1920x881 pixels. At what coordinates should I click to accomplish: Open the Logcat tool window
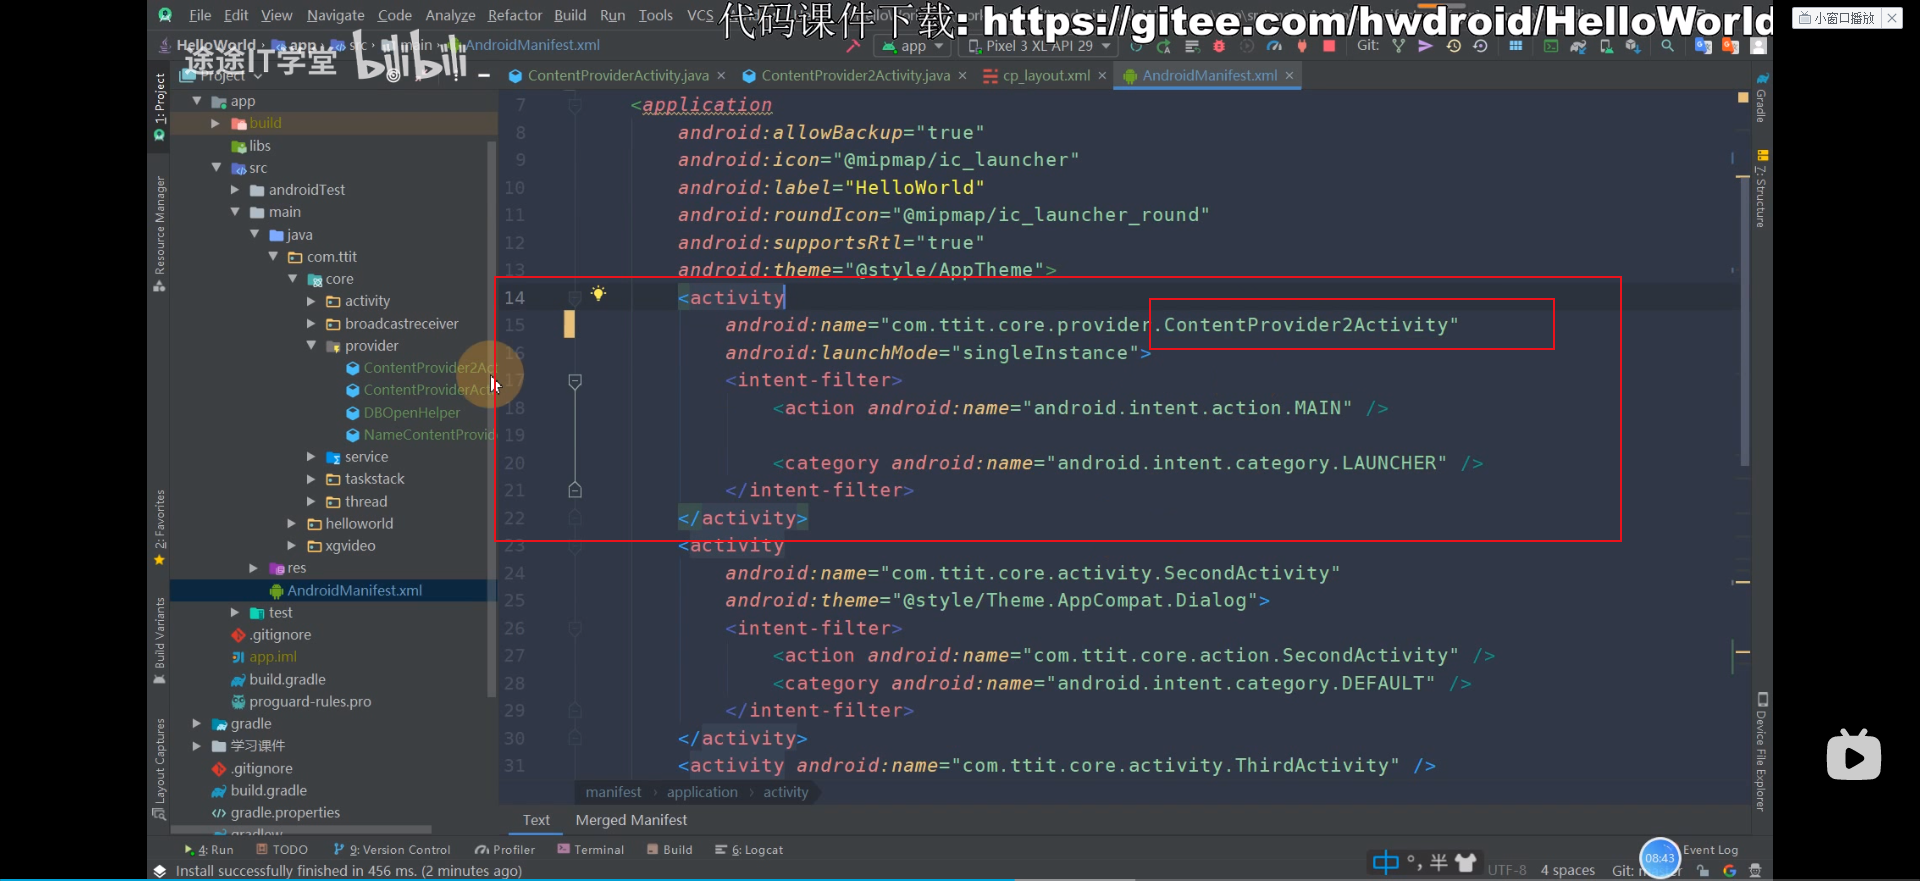pos(749,850)
